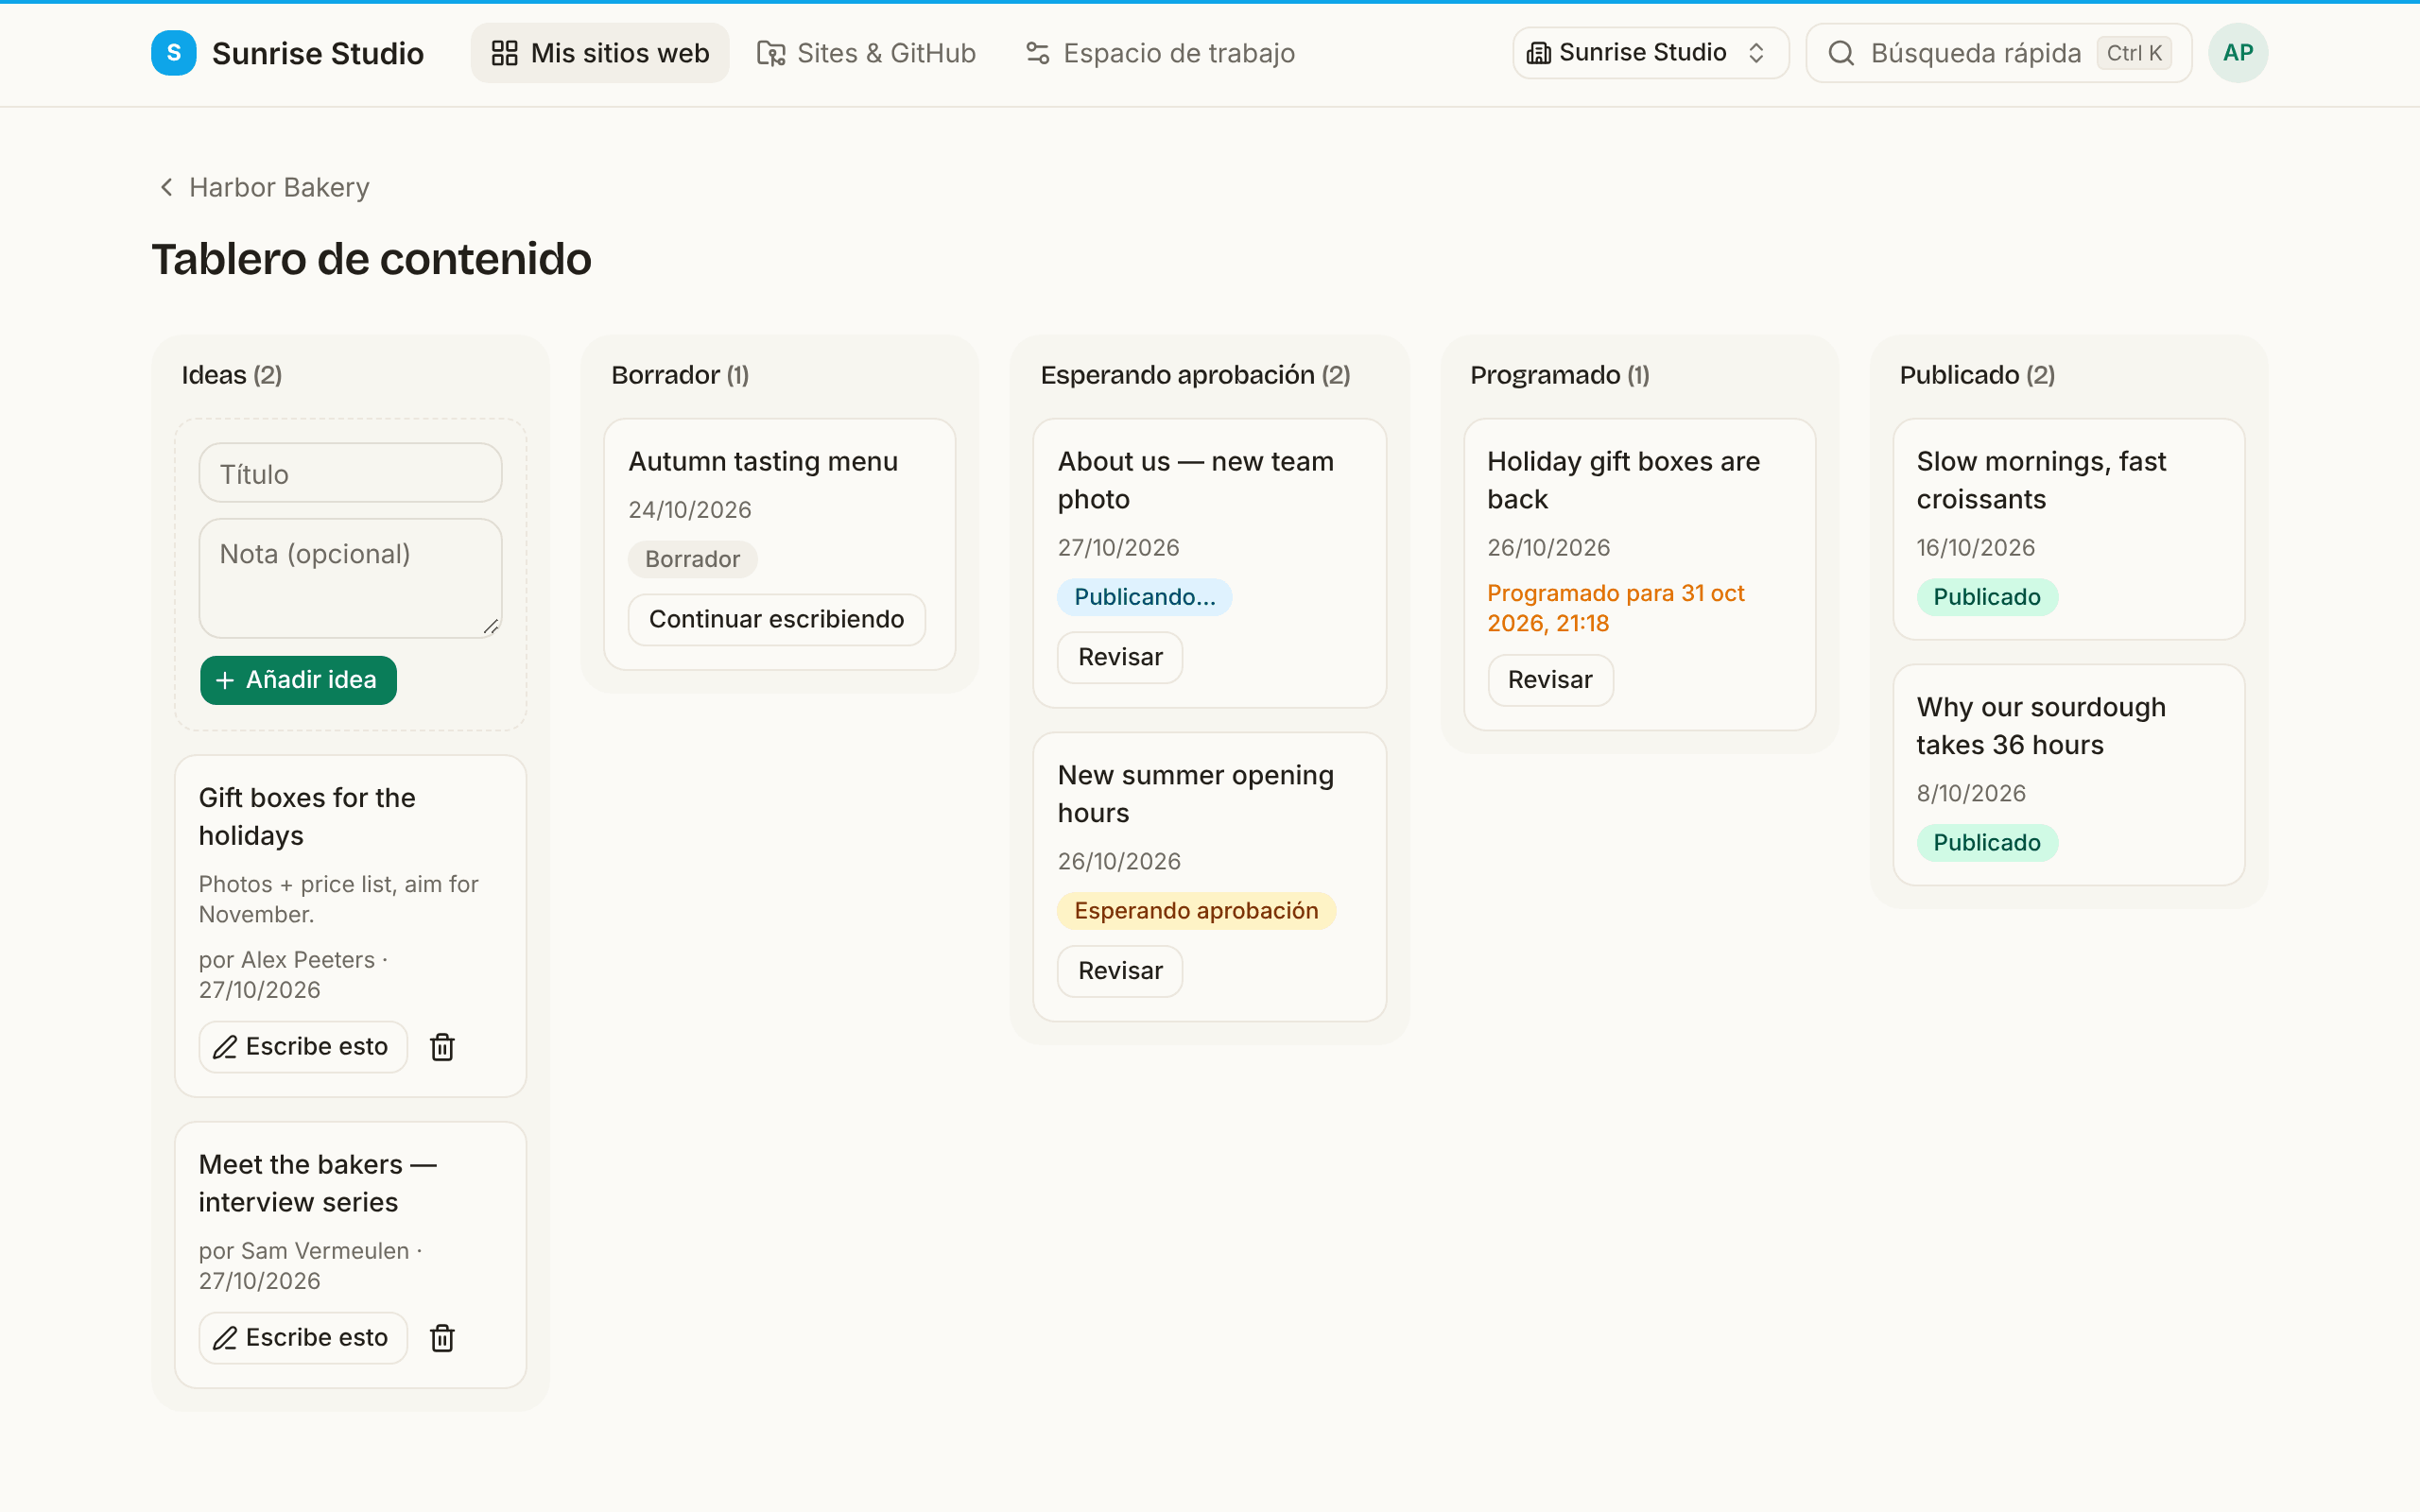This screenshot has height=1512, width=2420.
Task: Click the Ideas (2) column header
Action: tap(232, 375)
